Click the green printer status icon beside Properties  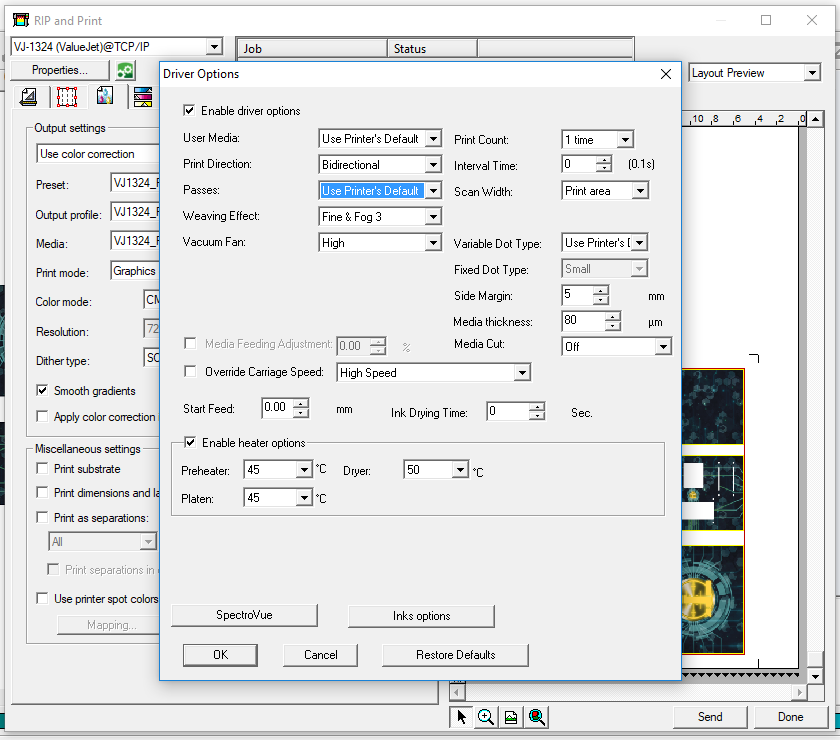tap(126, 70)
